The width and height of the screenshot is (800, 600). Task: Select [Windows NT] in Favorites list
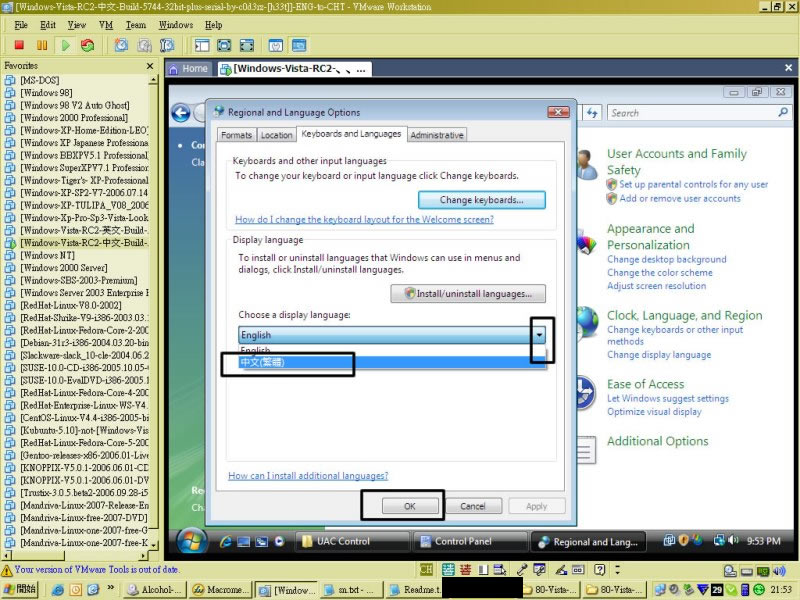click(47, 255)
